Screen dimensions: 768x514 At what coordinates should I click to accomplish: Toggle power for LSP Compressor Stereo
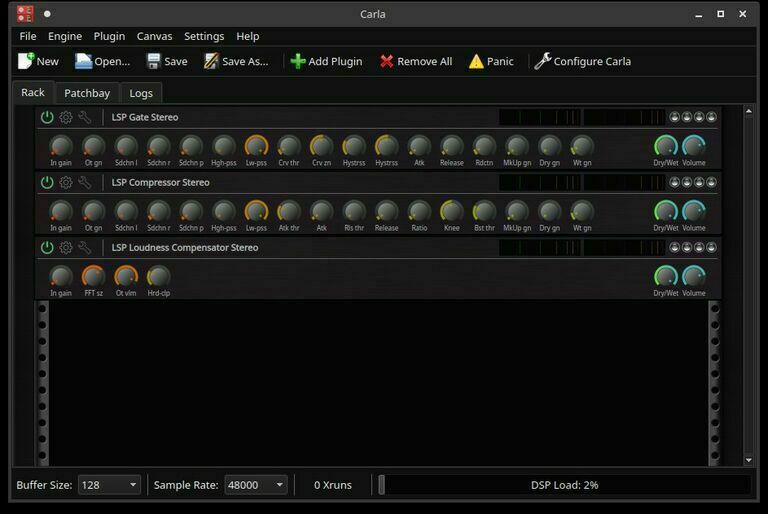47,182
